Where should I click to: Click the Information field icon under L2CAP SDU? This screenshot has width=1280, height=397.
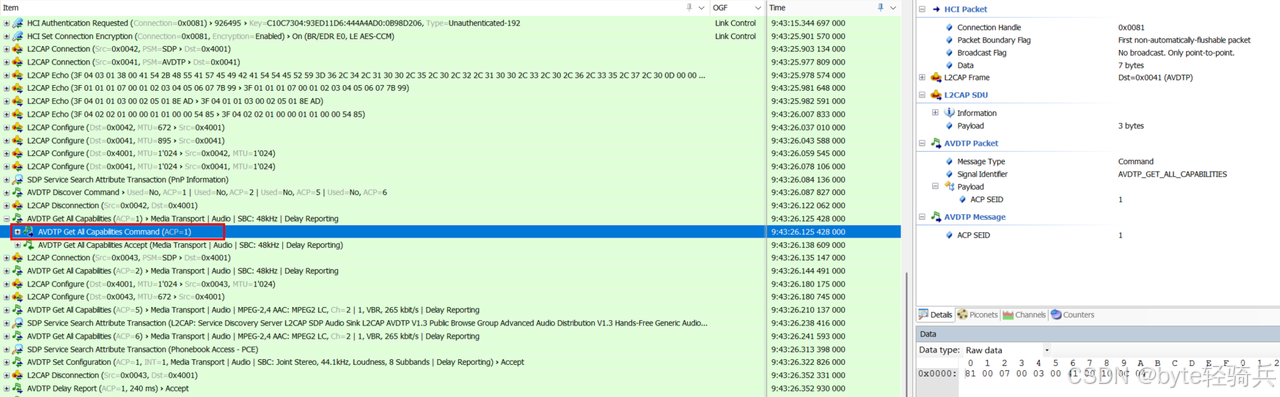click(949, 113)
